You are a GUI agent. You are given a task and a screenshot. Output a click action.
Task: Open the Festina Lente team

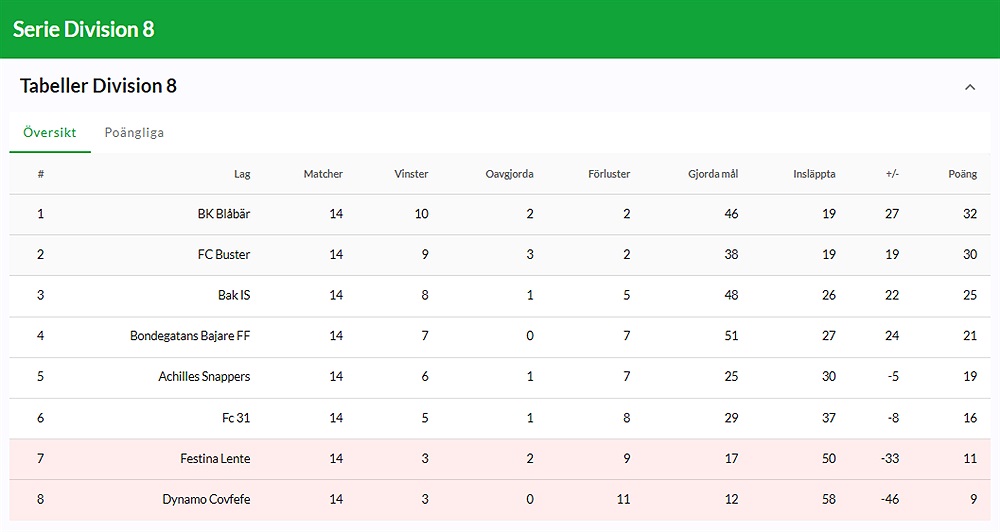point(215,459)
